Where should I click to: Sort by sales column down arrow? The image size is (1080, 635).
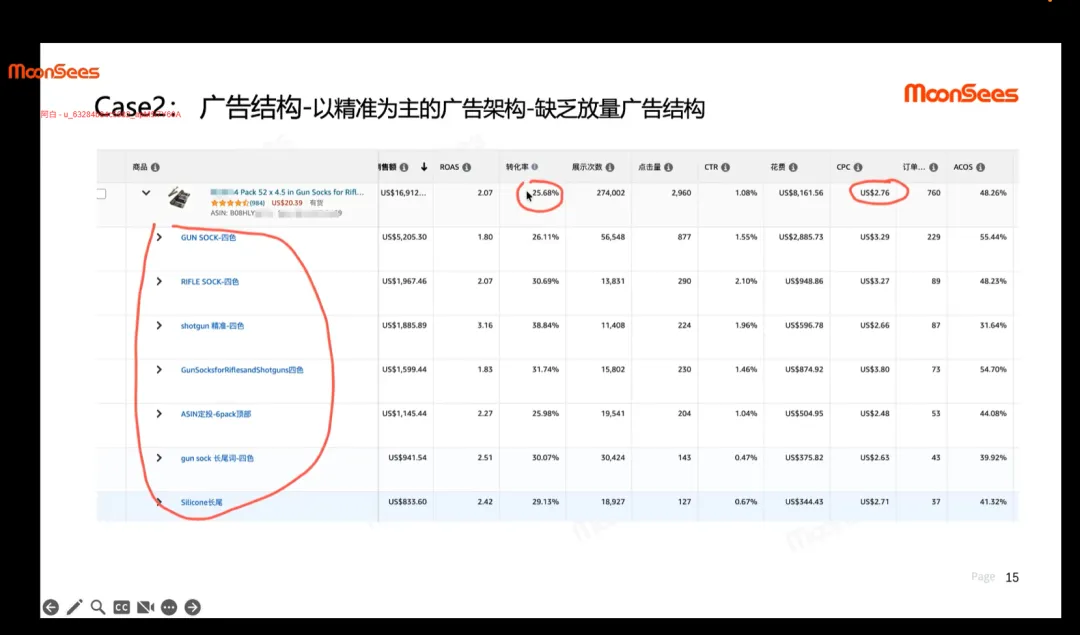click(x=424, y=167)
